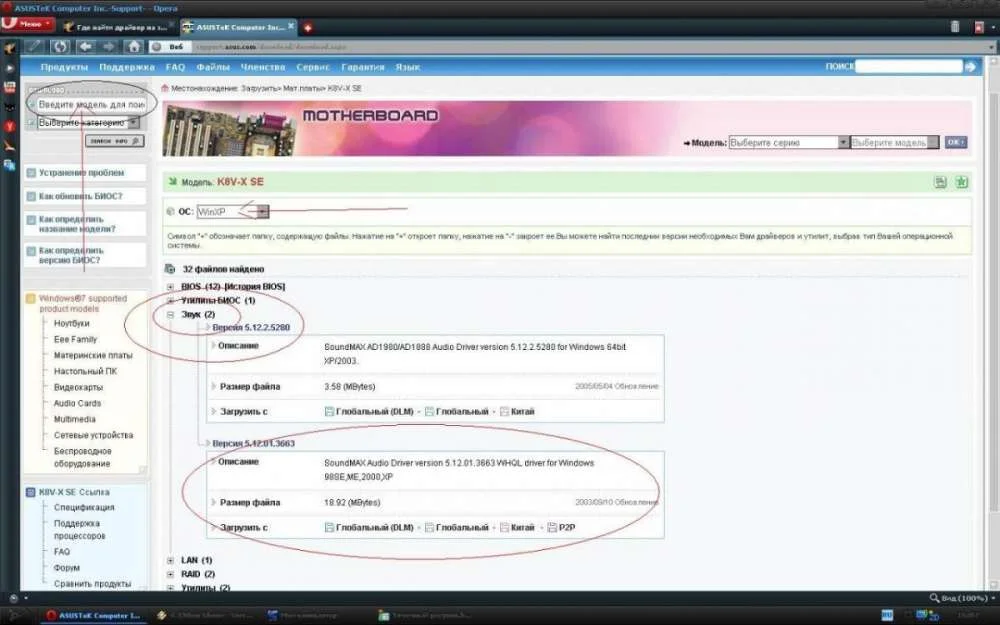Viewport: 1000px width, 625px height.
Task: Open the Сравнить продукты link
Action: pos(92,584)
